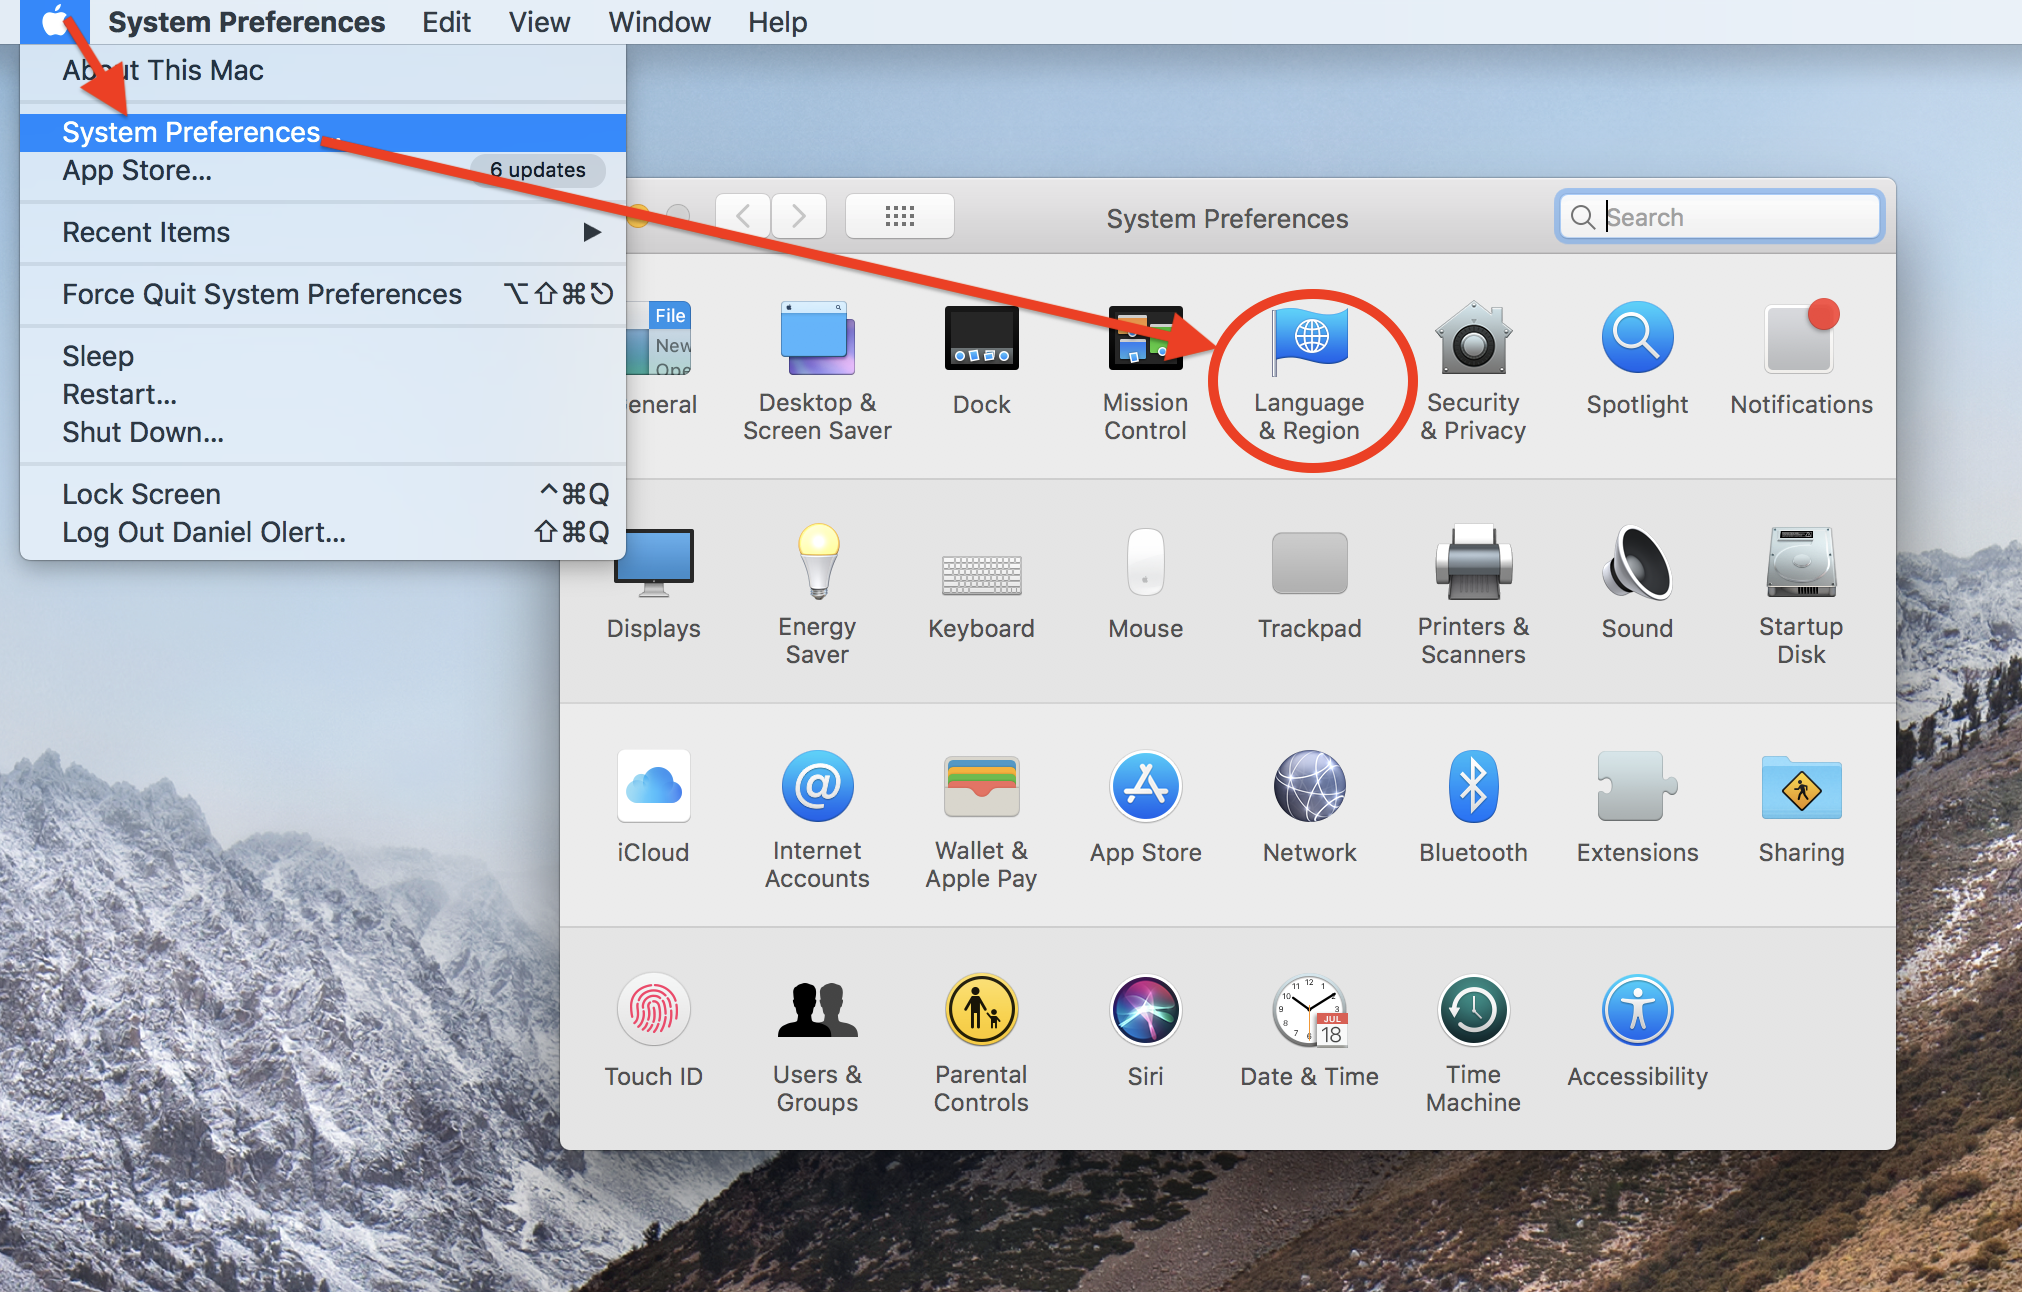Open the Siri preference pane
This screenshot has height=1292, width=2022.
[x=1145, y=1012]
